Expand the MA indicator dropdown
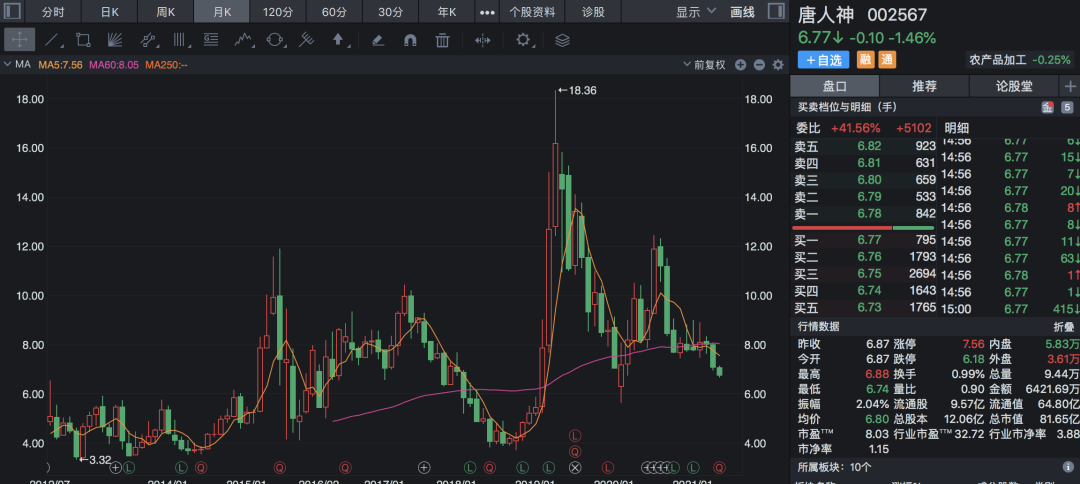This screenshot has height=484, width=1080. [x=18, y=65]
